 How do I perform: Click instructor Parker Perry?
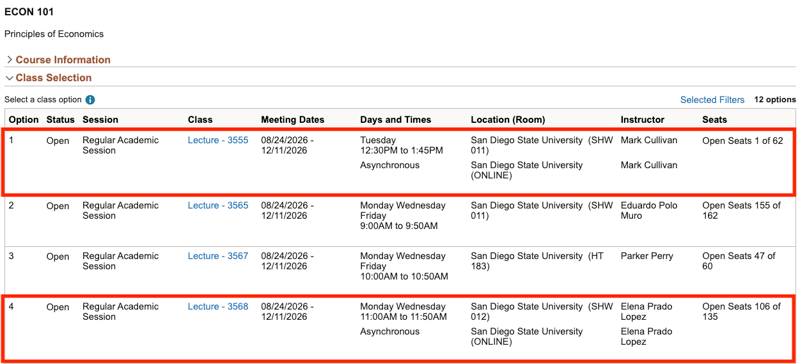pyautogui.click(x=647, y=256)
